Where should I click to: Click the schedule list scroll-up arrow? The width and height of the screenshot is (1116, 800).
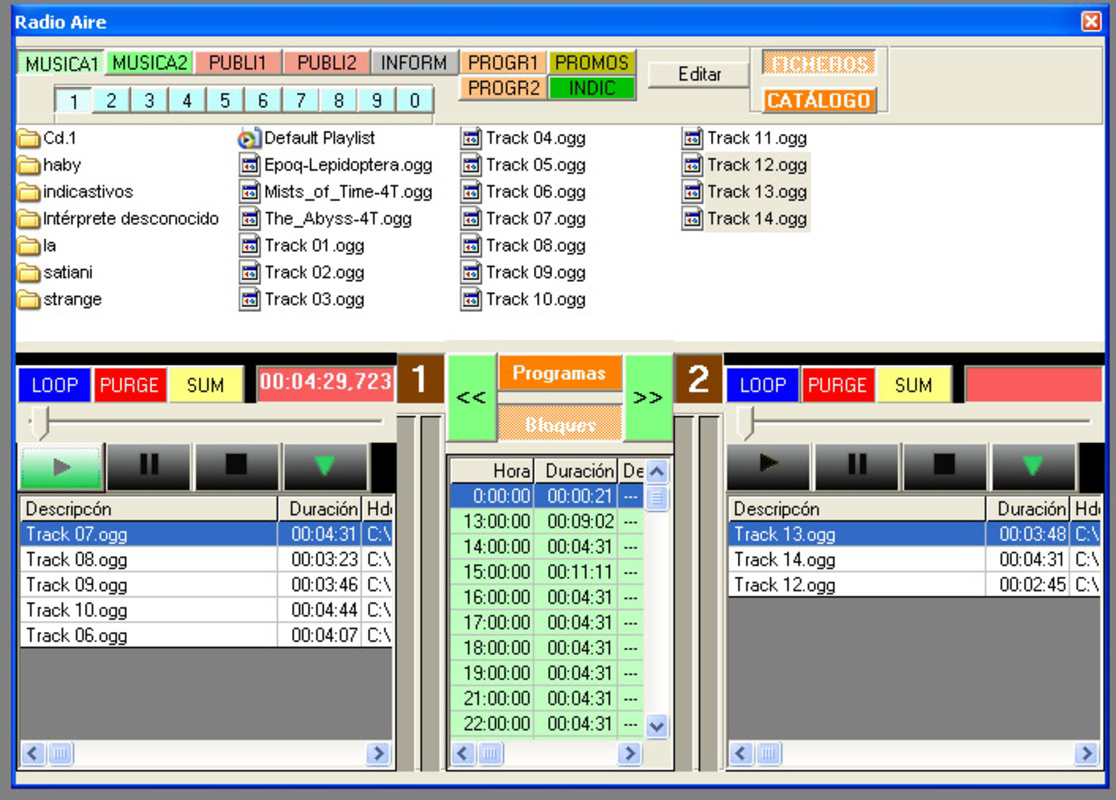click(x=657, y=471)
